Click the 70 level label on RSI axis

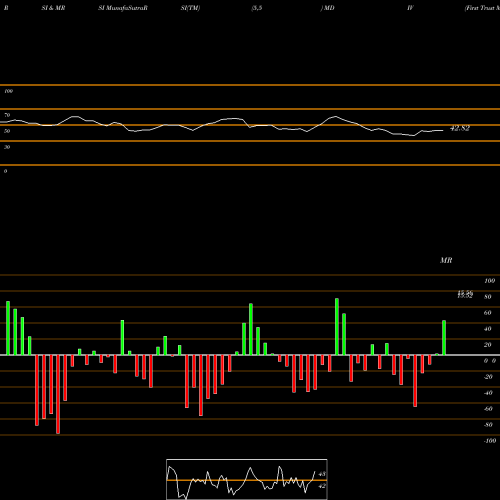click(x=7, y=115)
